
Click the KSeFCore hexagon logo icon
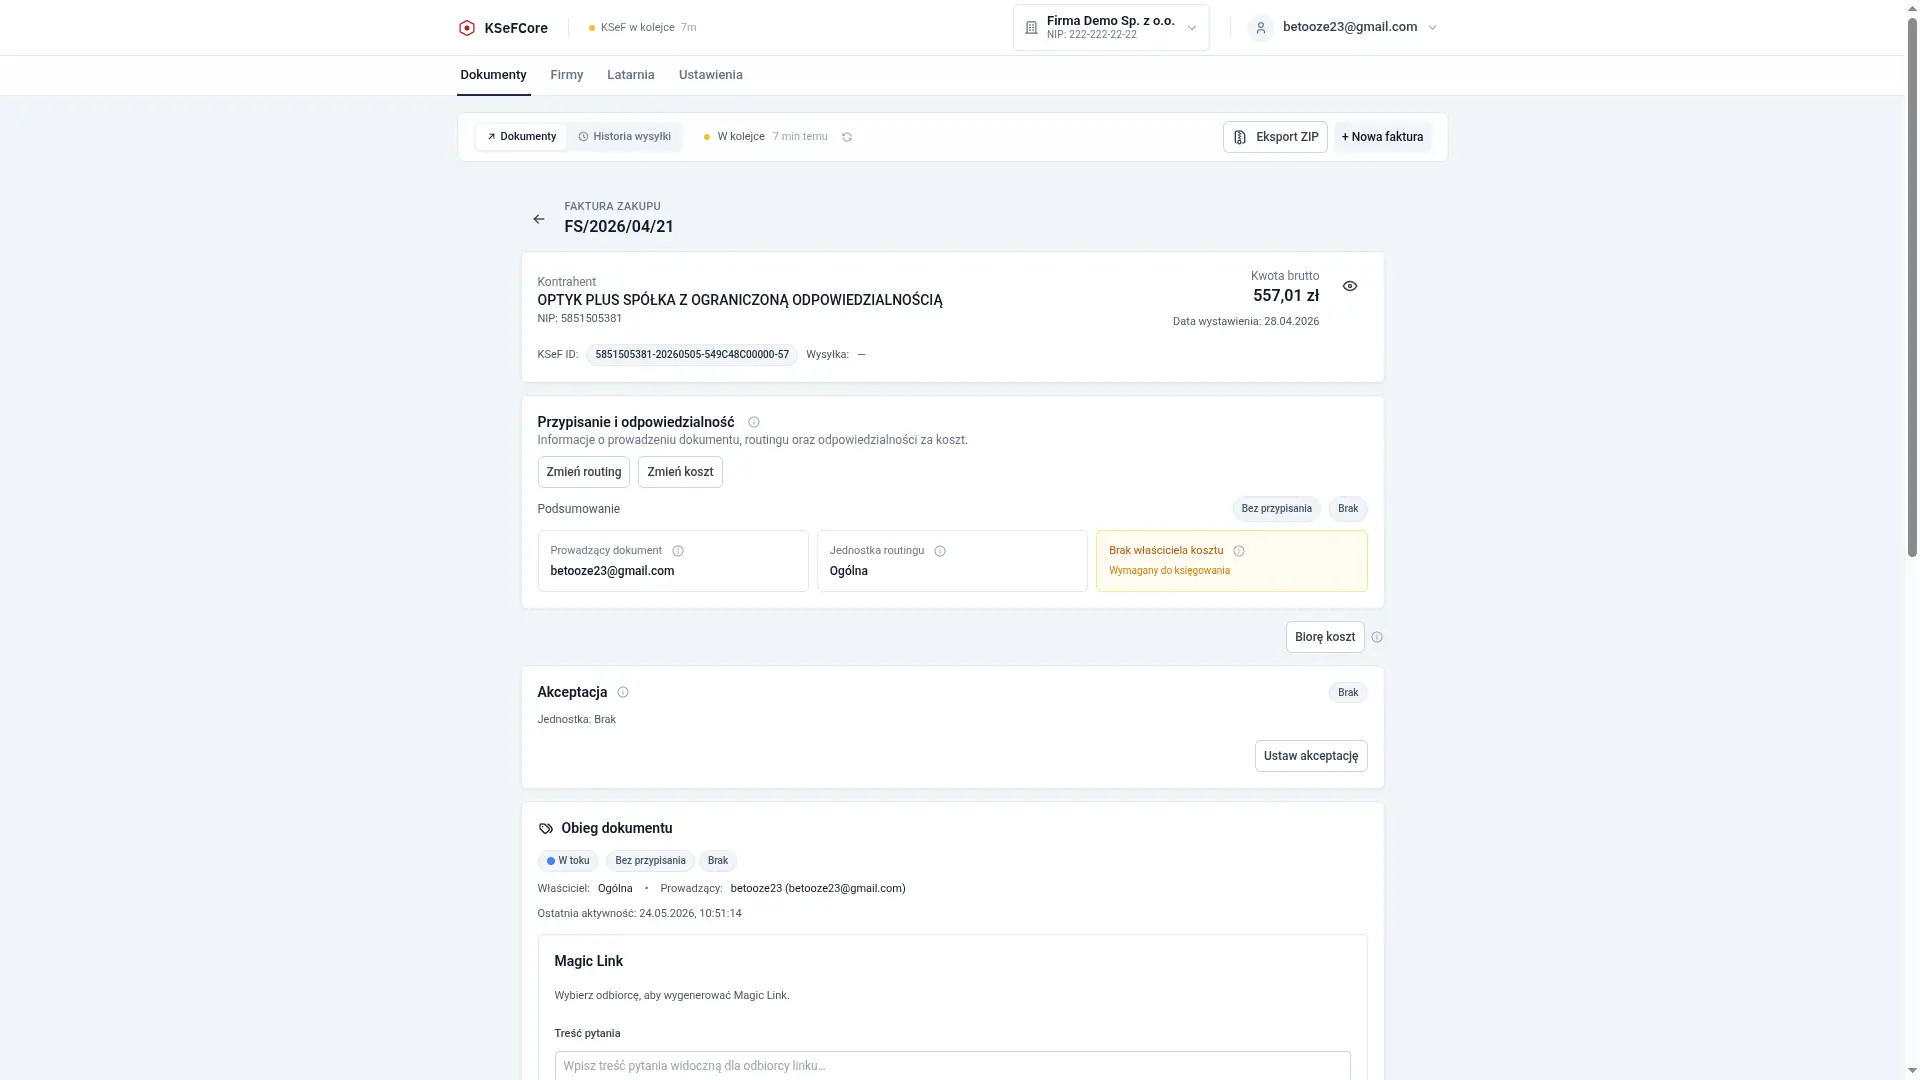point(466,28)
